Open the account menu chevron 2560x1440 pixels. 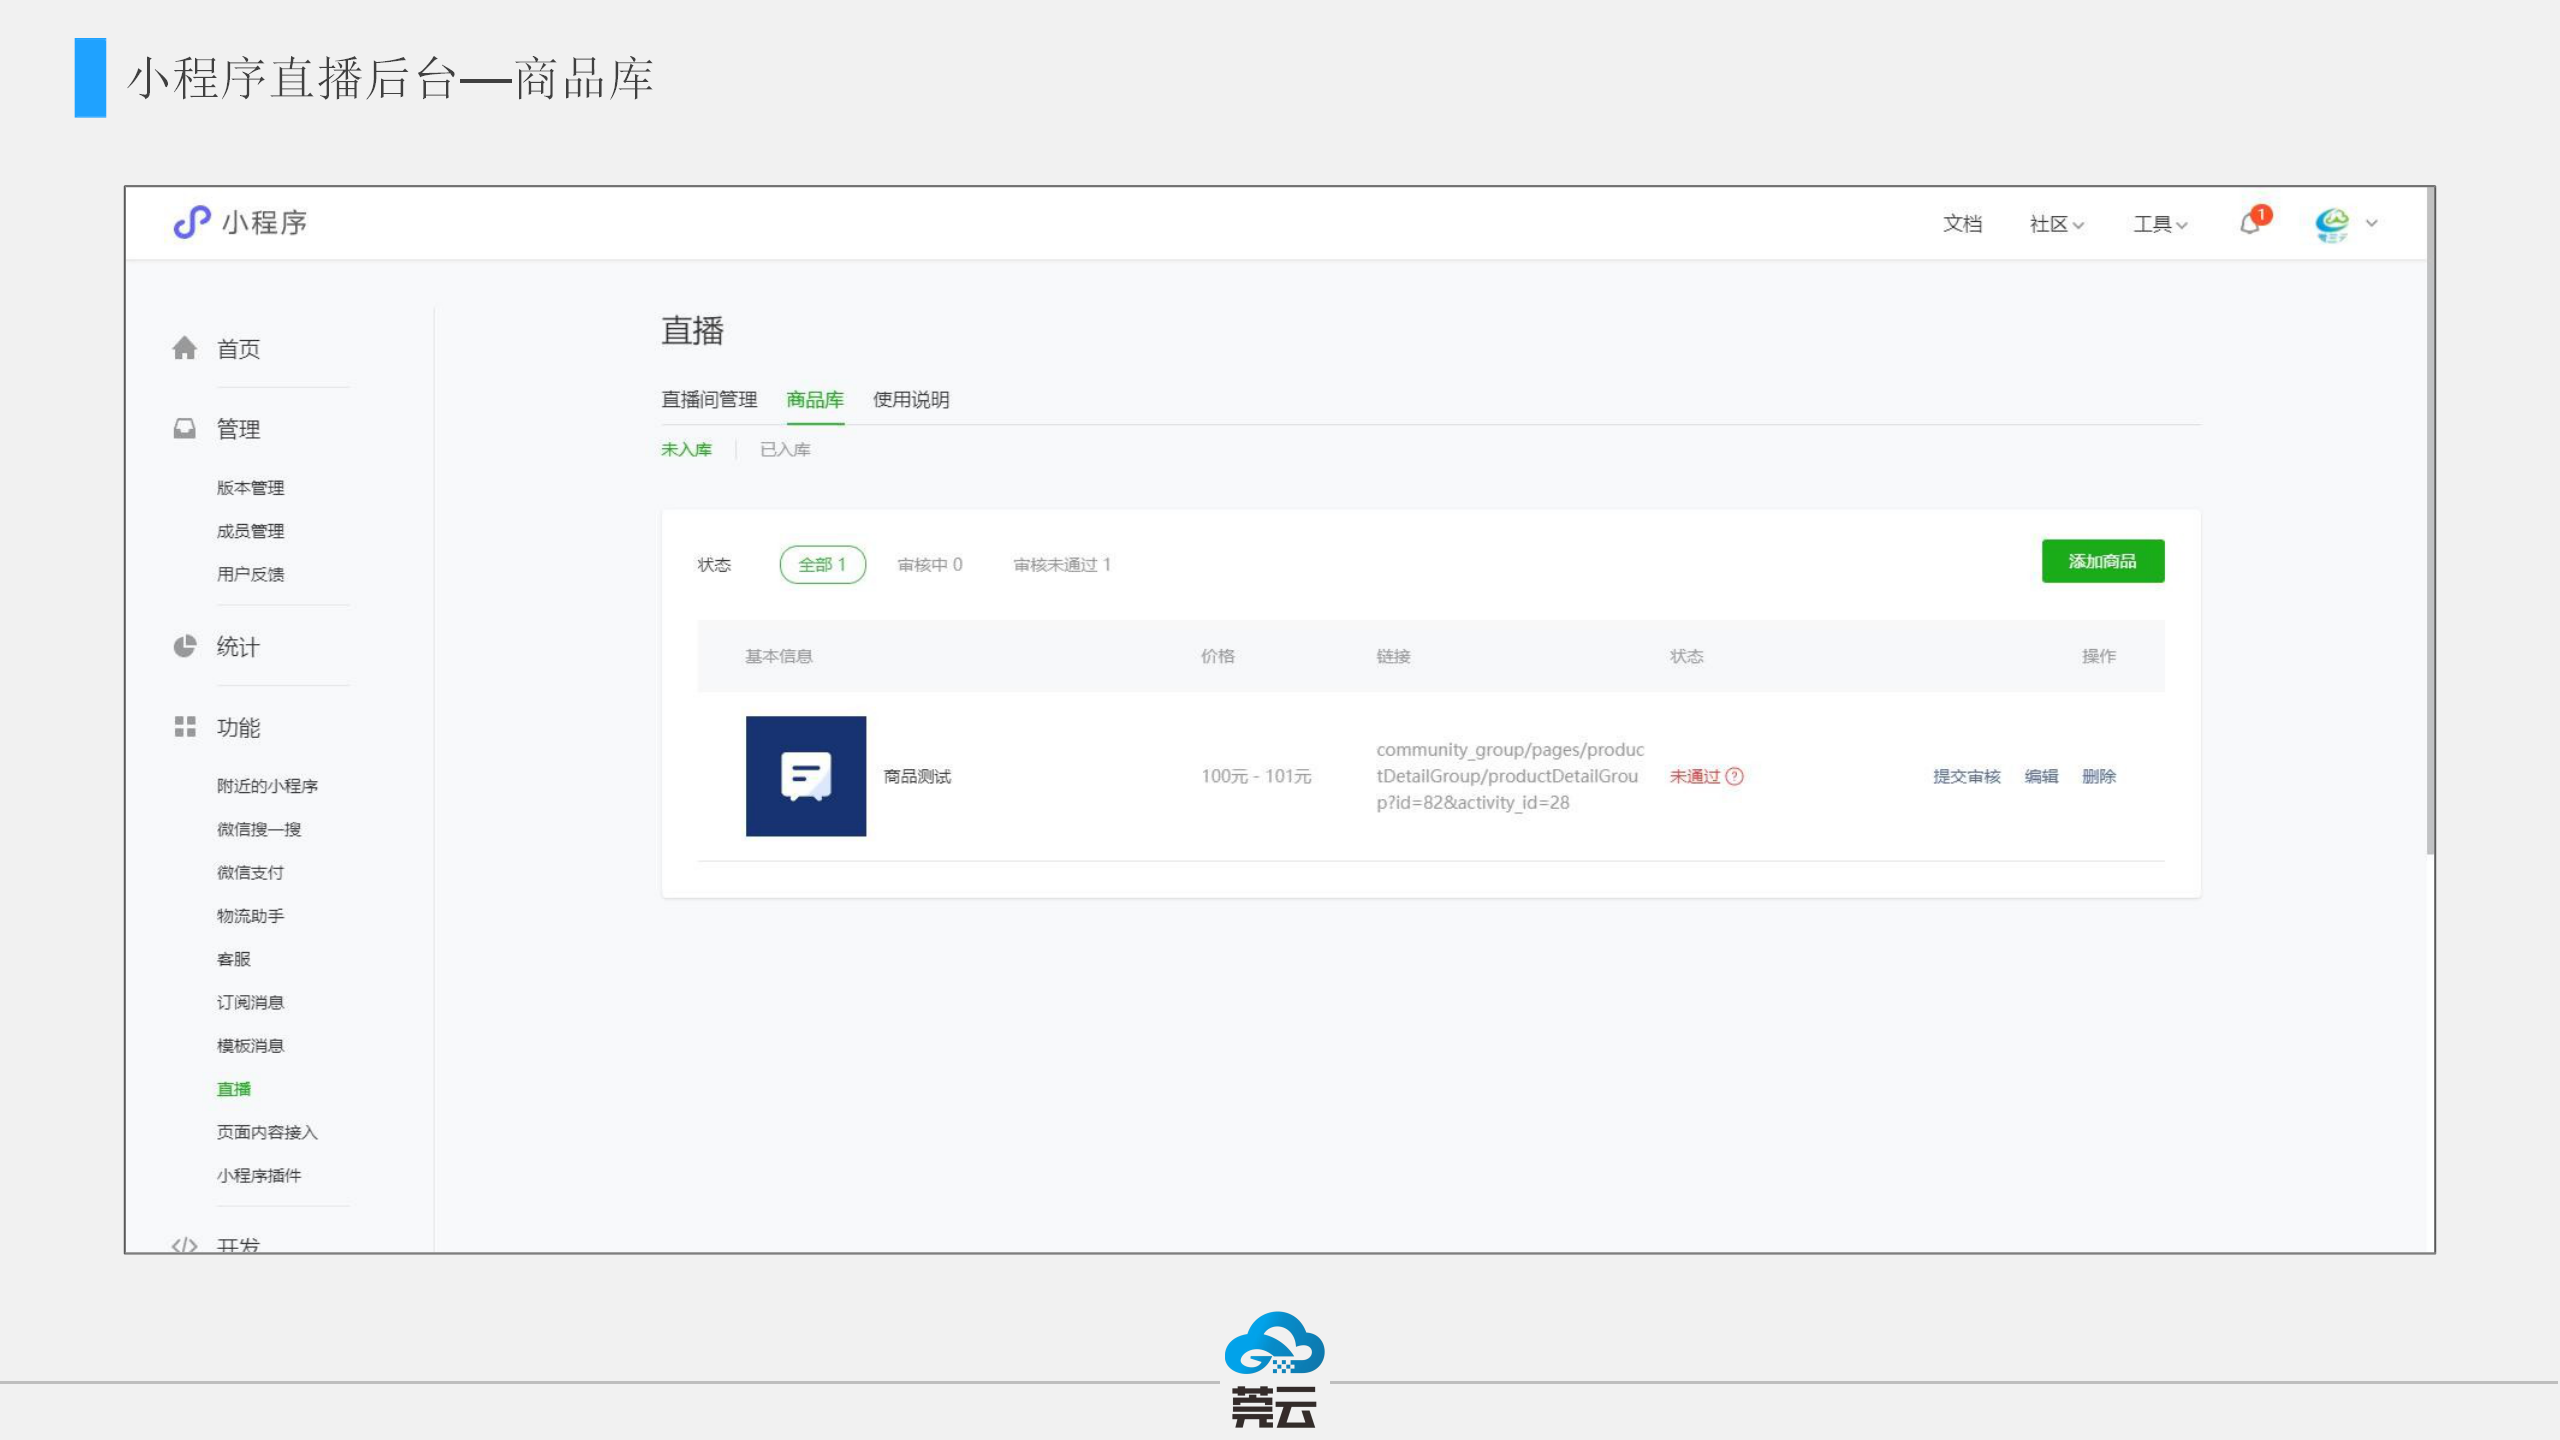coord(2372,223)
